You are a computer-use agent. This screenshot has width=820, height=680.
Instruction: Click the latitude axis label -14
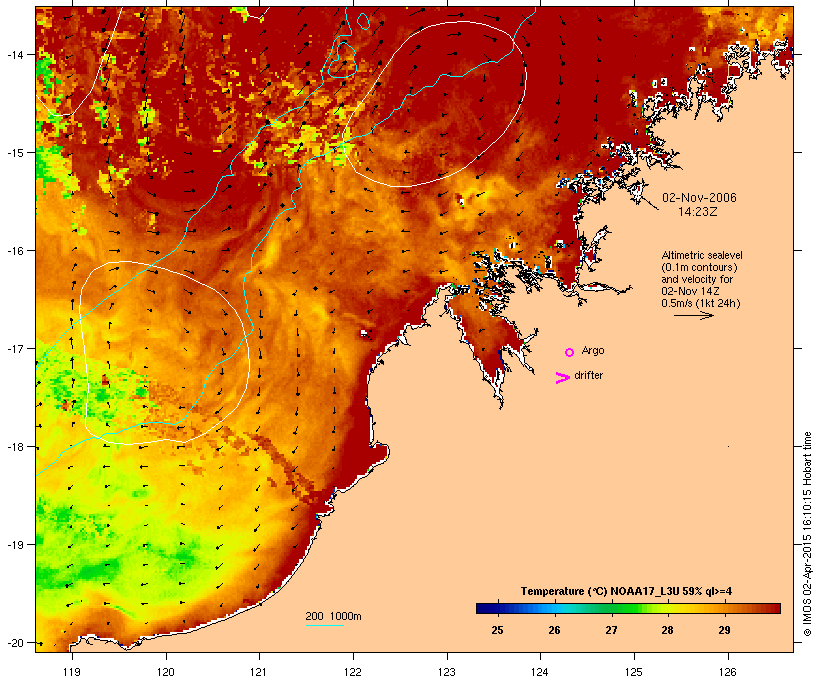tap(15, 54)
